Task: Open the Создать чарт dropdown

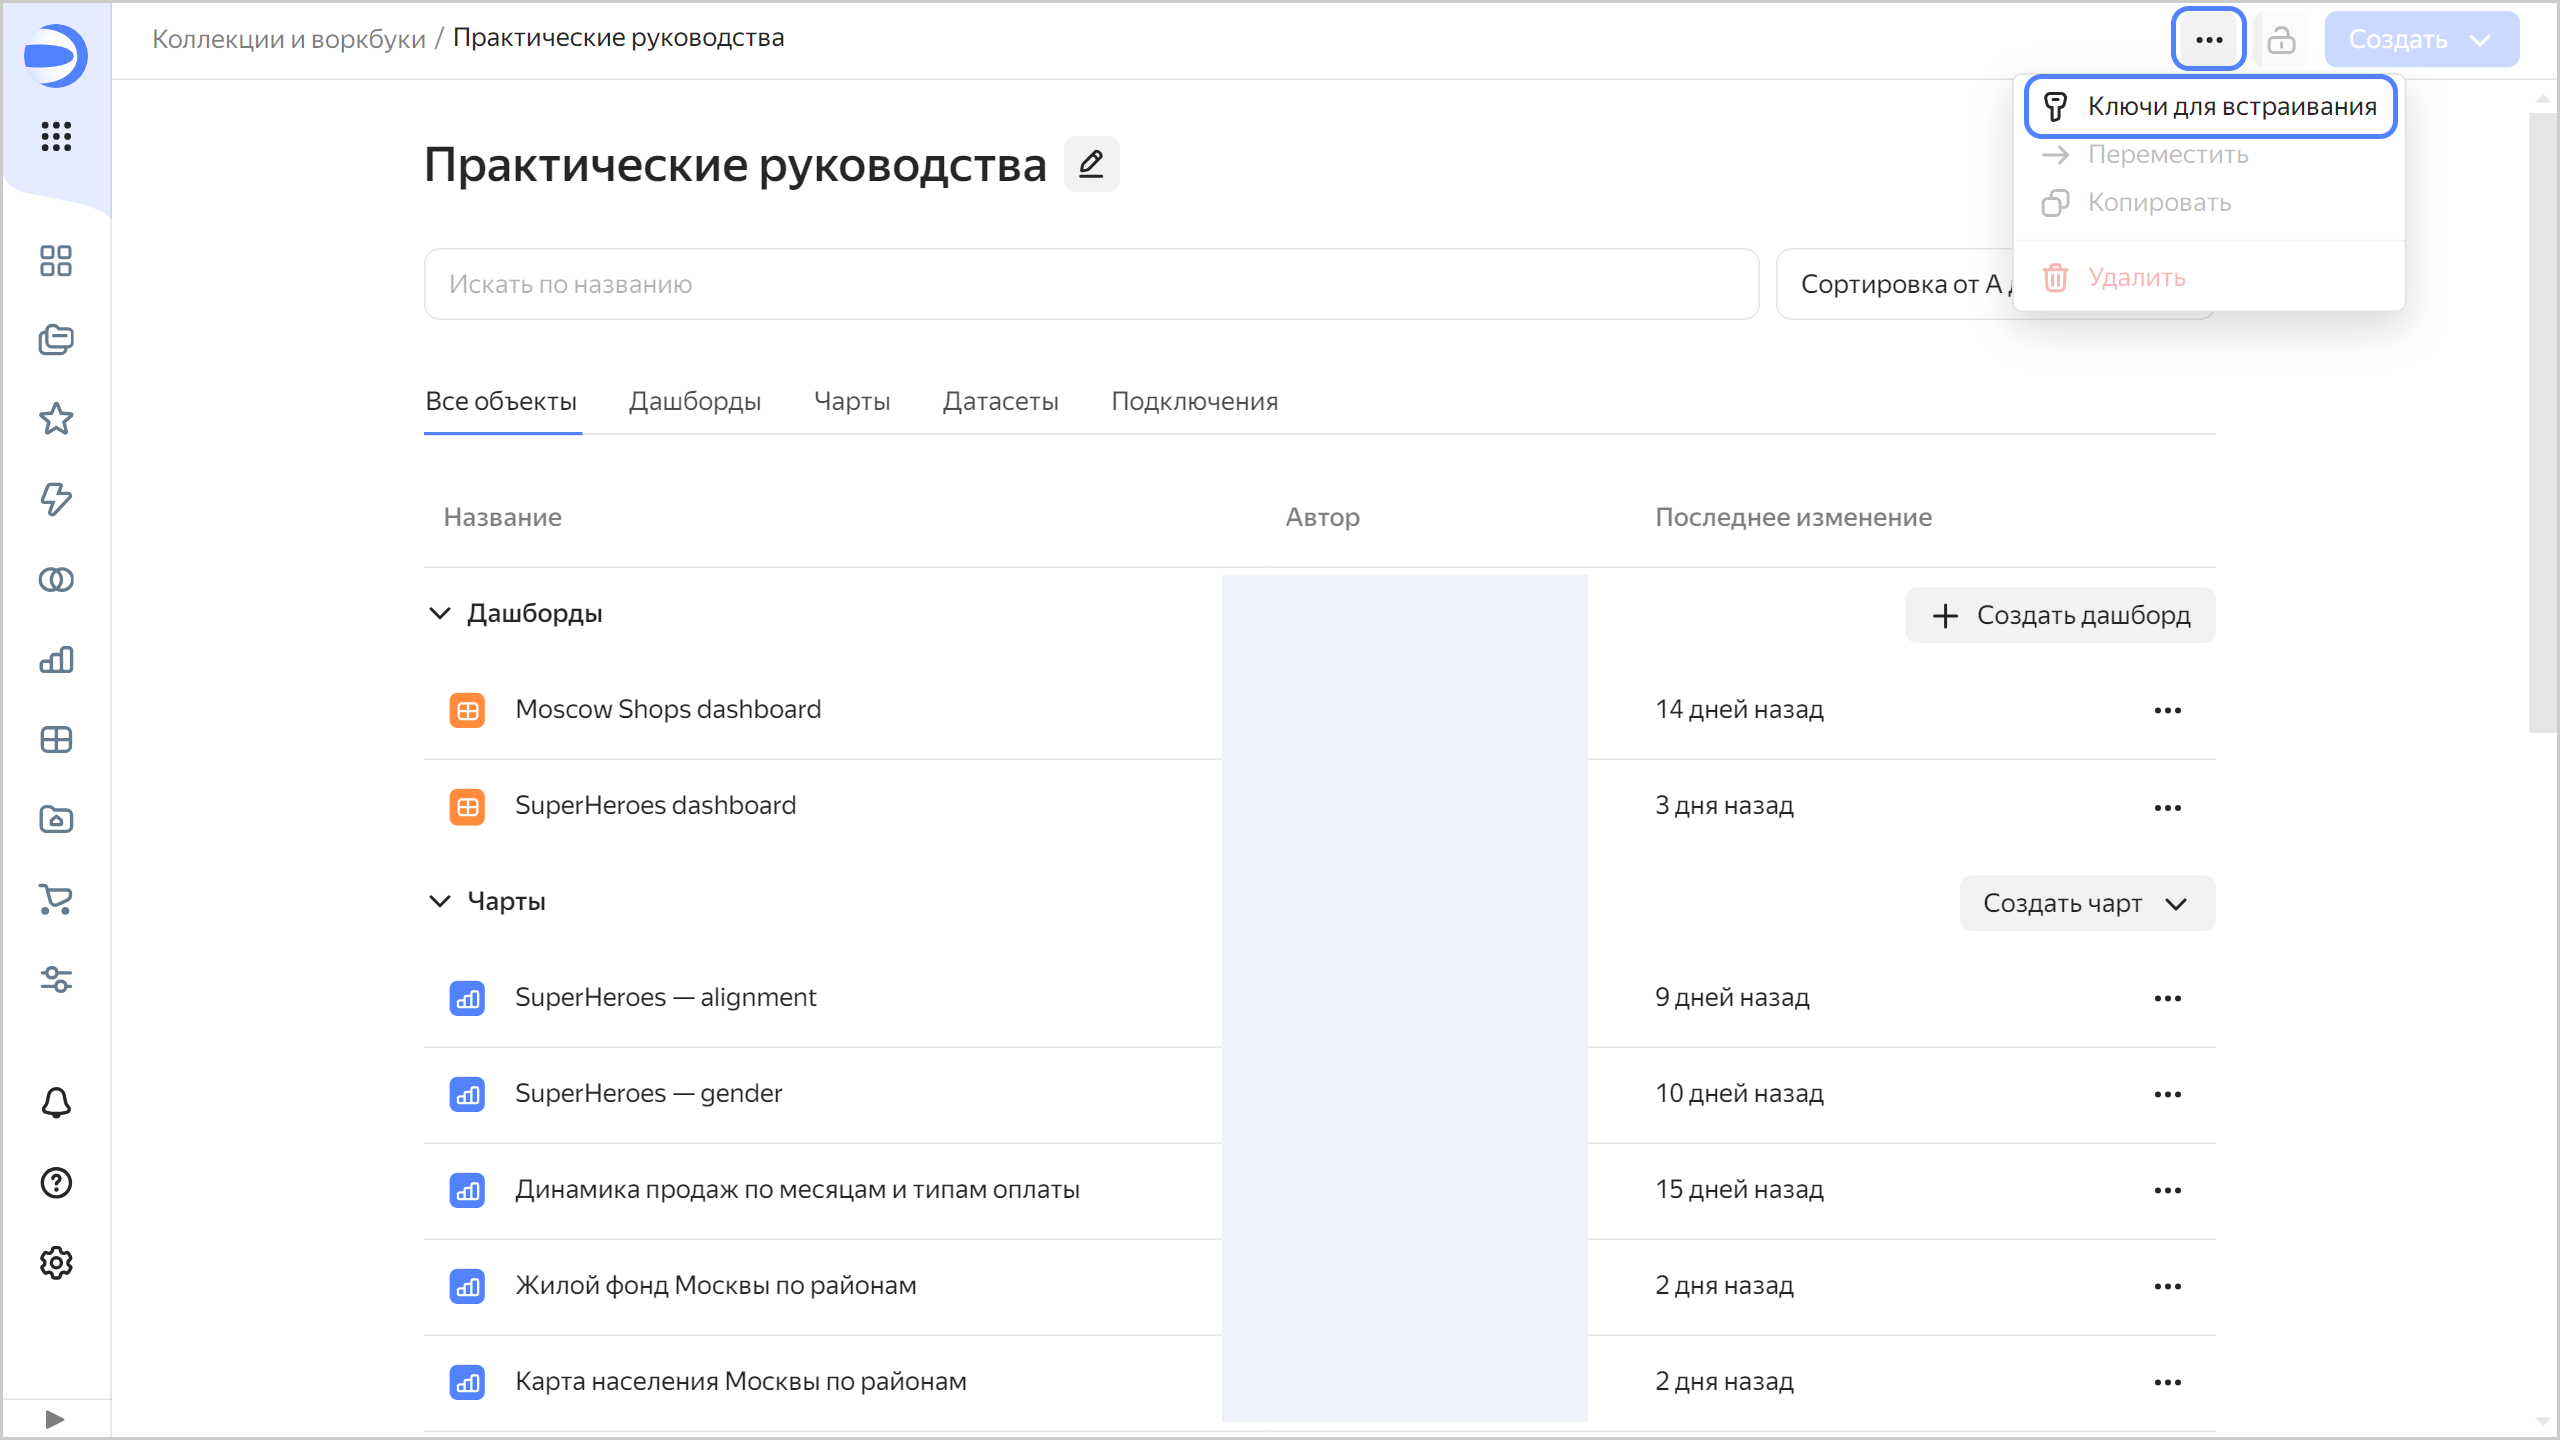Action: click(2087, 903)
